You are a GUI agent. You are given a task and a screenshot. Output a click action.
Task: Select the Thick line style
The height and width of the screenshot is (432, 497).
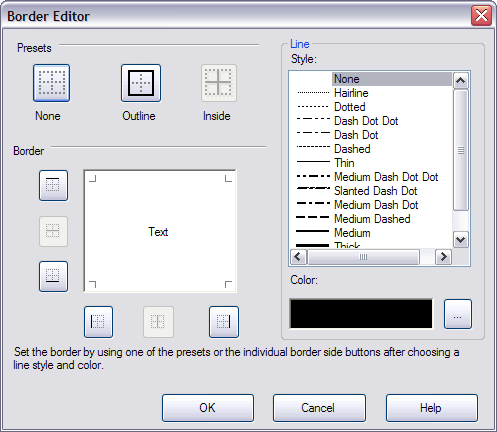click(371, 245)
